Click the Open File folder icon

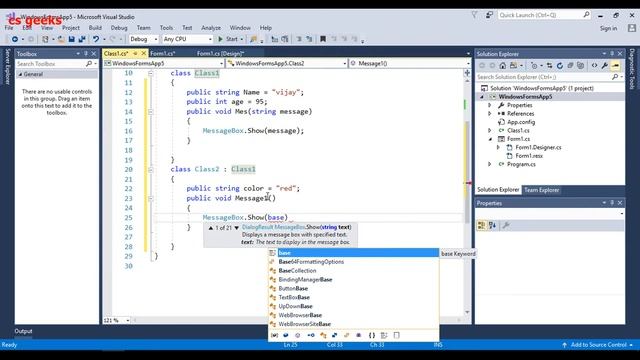(61, 39)
